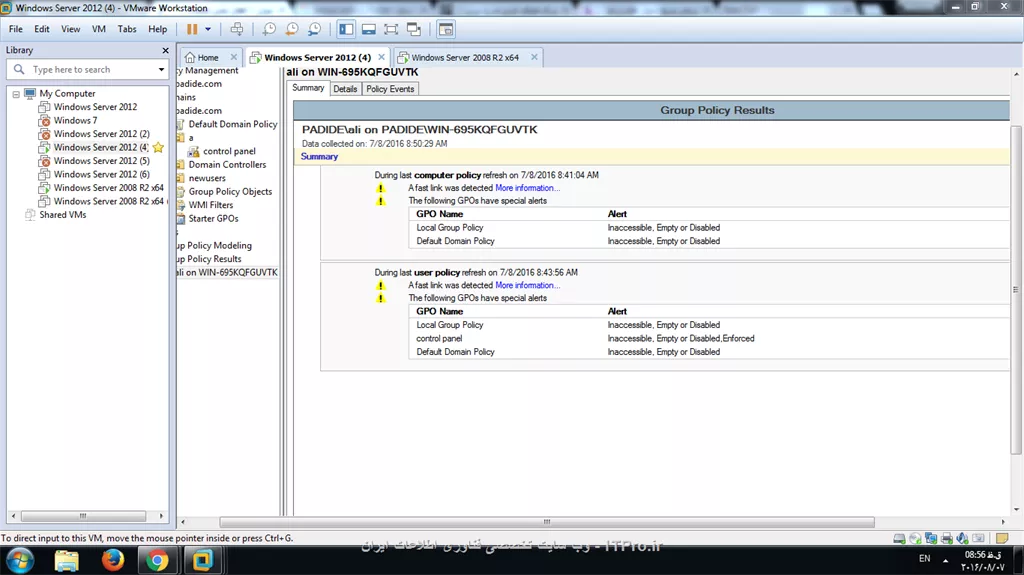Select WMI Filters node
The width and height of the screenshot is (1024, 575).
[210, 205]
